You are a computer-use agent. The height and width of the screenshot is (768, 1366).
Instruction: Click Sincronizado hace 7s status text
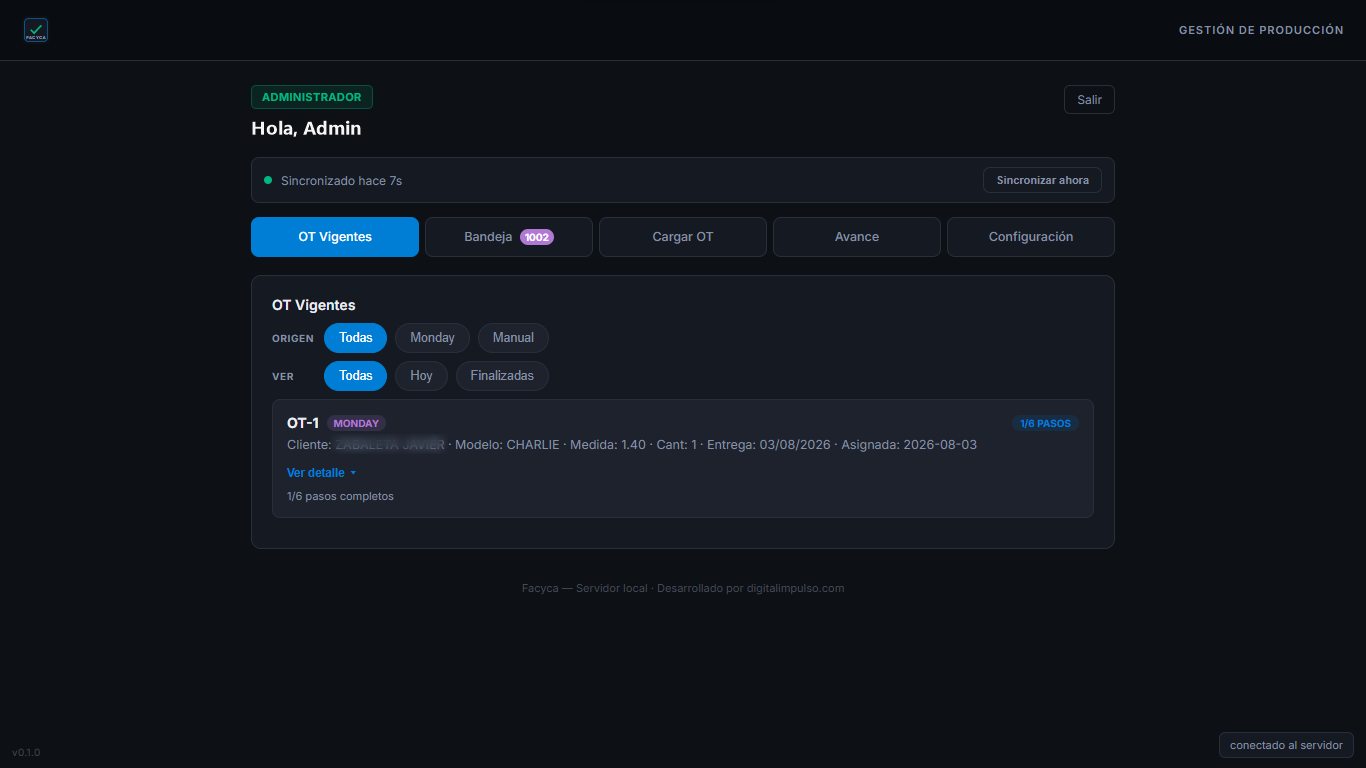click(x=341, y=181)
